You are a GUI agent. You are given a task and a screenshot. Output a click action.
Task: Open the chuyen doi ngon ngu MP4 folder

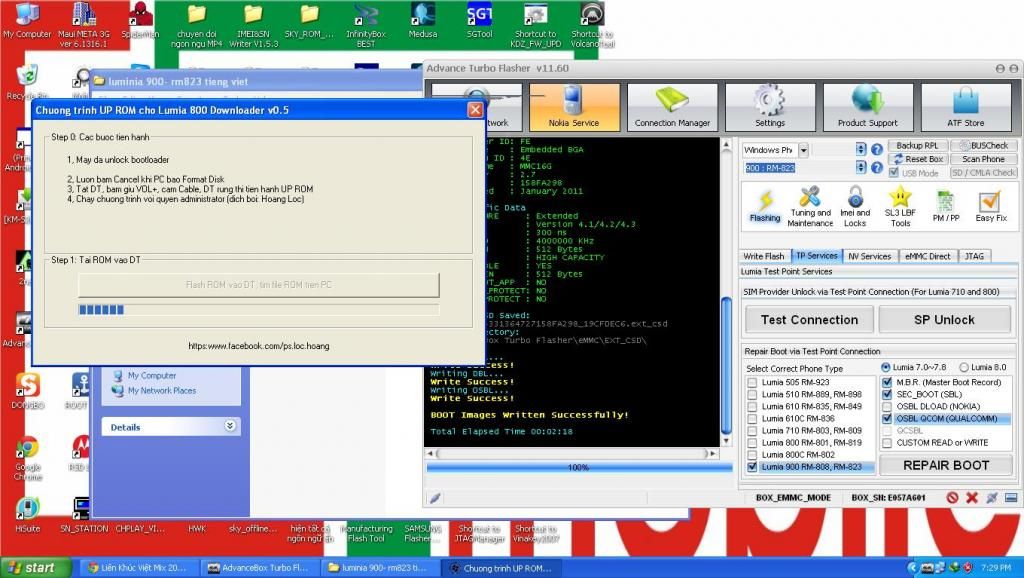(197, 26)
